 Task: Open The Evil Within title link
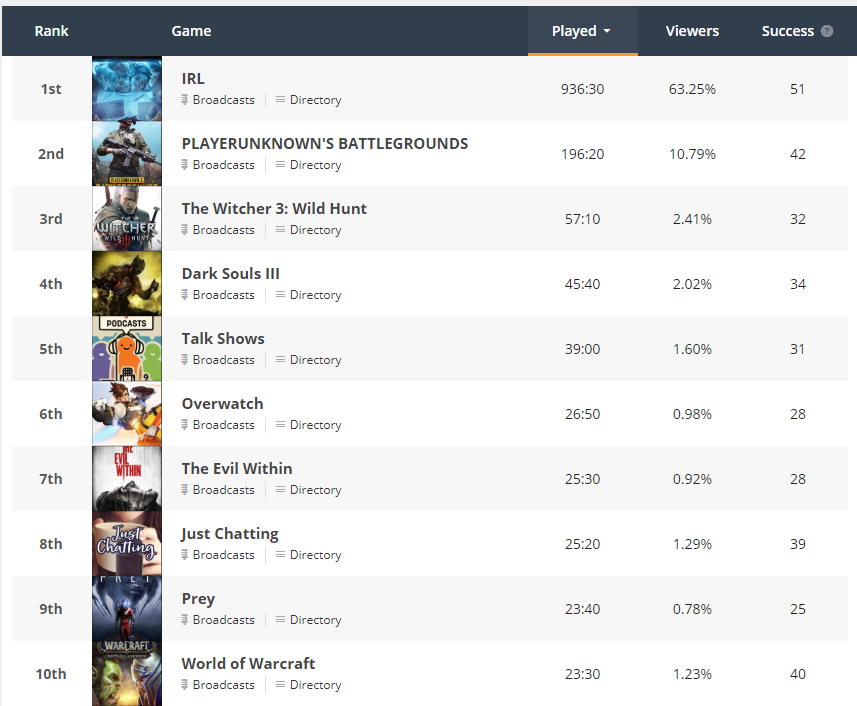(237, 469)
